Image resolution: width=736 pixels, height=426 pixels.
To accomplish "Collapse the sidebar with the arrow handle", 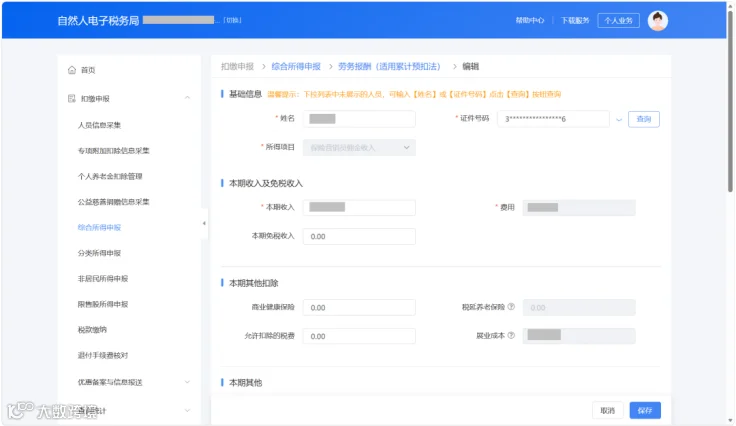I will 204,223.
